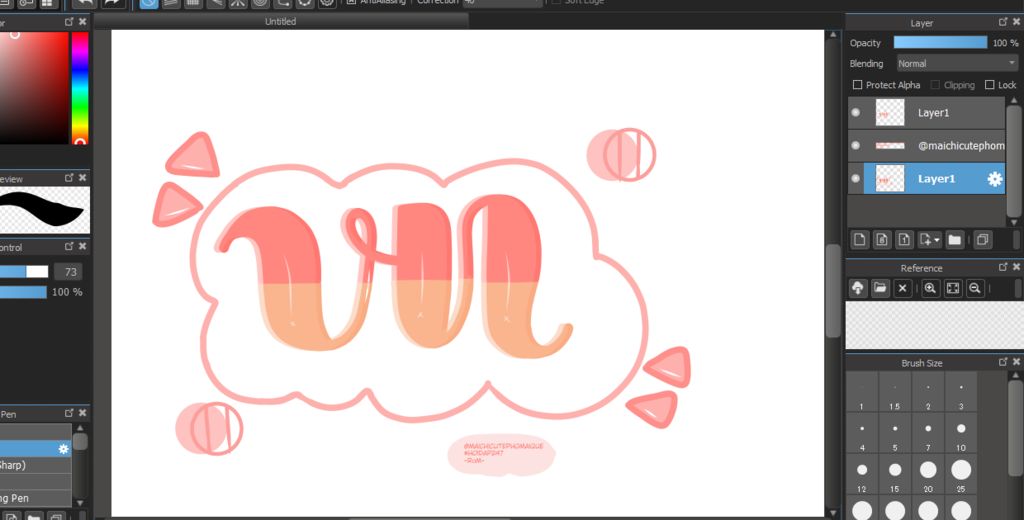Create a new color layer in Layer panel
Image resolution: width=1024 pixels, height=520 pixels.
pyautogui.click(x=859, y=240)
